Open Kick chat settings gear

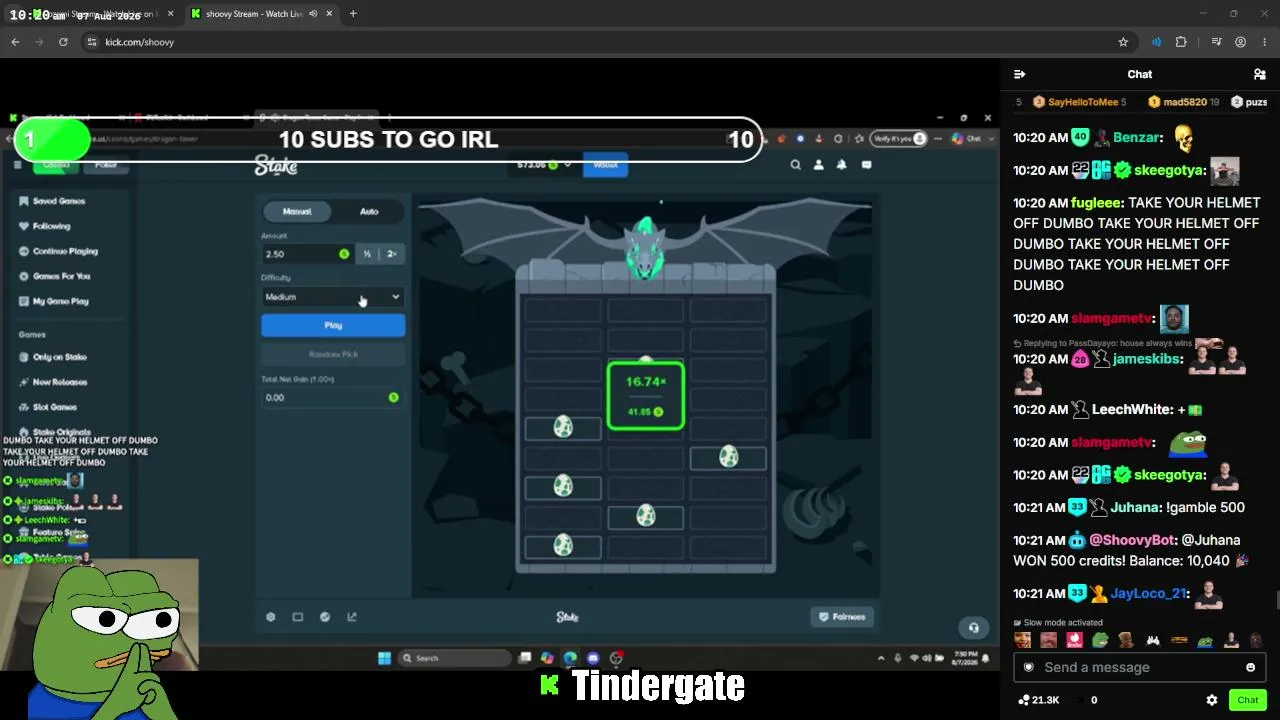[1212, 700]
